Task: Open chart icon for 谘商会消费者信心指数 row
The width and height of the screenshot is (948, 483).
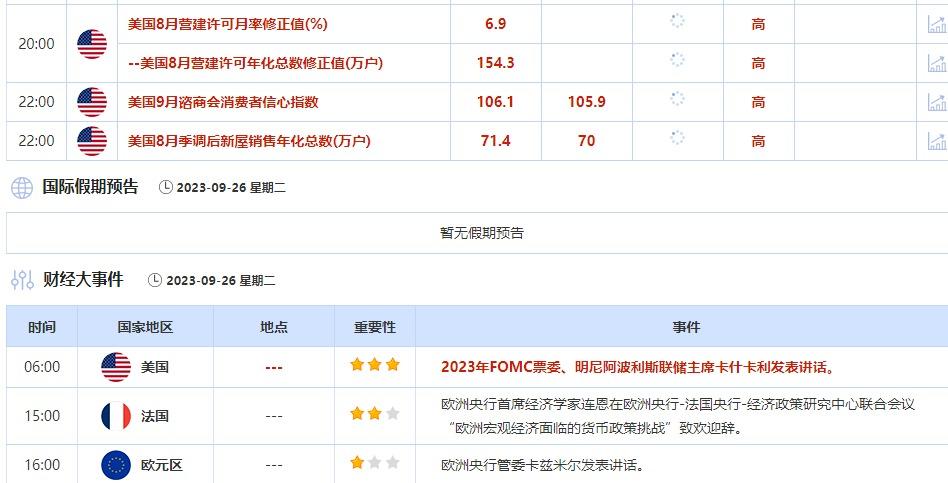Action: tap(938, 102)
